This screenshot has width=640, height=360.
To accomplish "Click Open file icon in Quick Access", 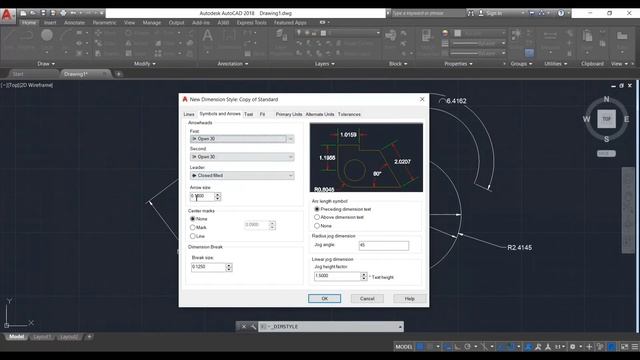I will tap(33, 13).
